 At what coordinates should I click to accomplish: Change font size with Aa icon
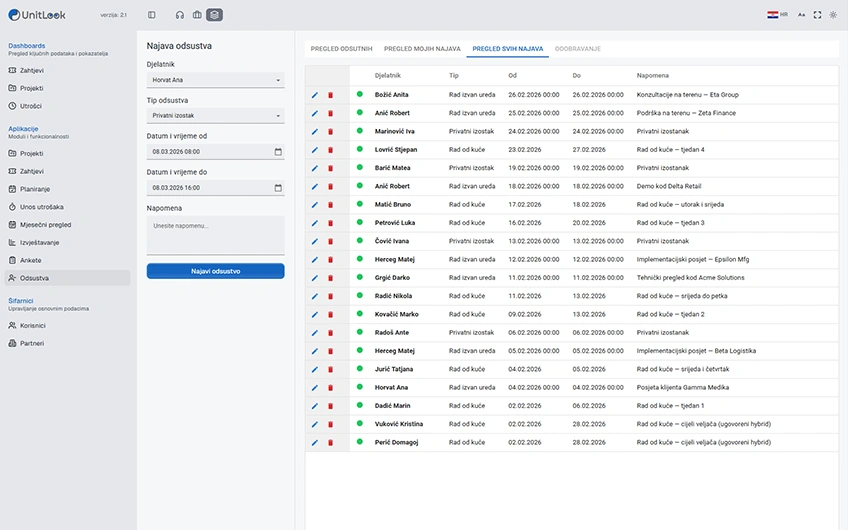[801, 15]
